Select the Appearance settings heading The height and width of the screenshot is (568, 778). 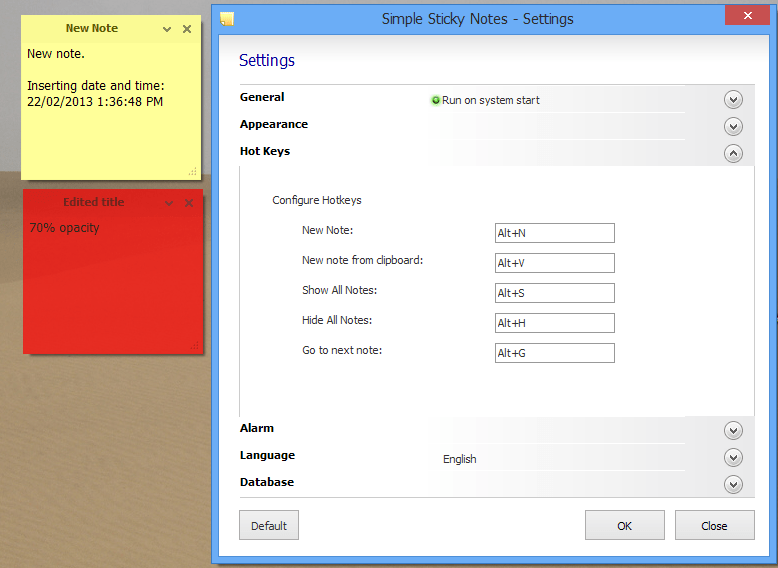point(274,125)
